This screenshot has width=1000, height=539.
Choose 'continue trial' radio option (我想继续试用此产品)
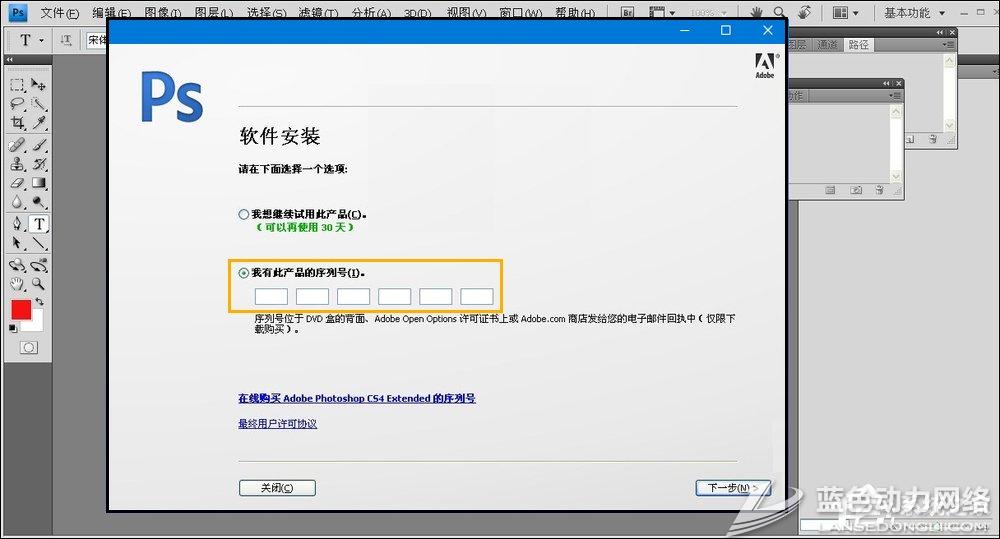coord(244,214)
